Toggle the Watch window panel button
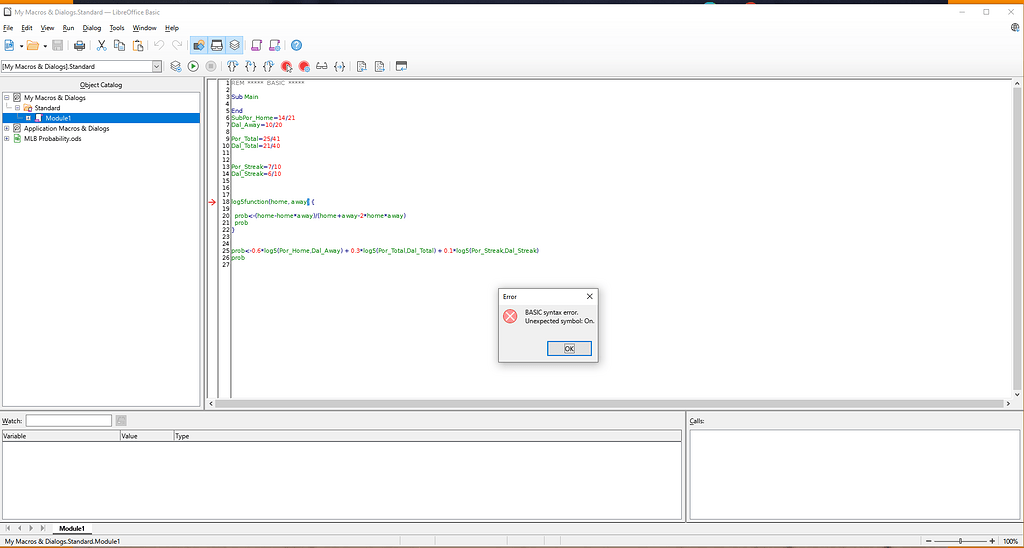 [x=217, y=45]
